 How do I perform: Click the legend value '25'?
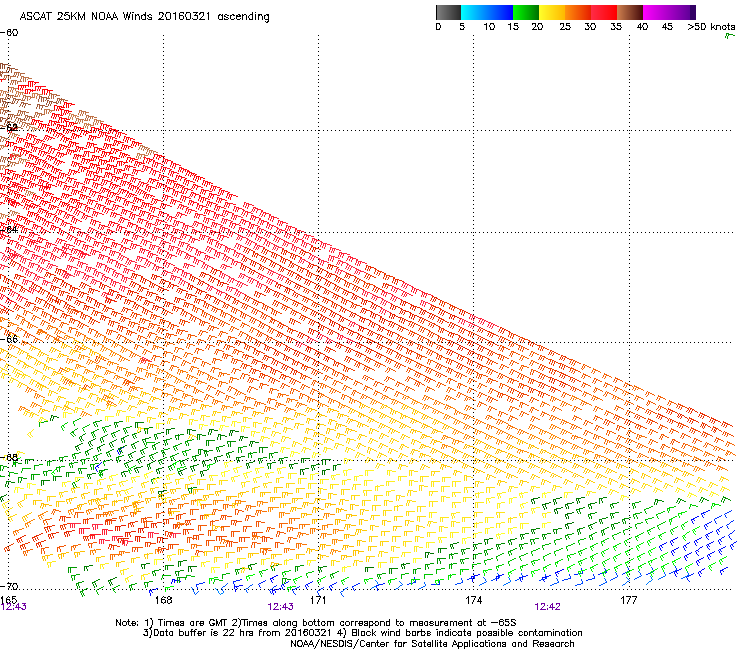point(565,27)
